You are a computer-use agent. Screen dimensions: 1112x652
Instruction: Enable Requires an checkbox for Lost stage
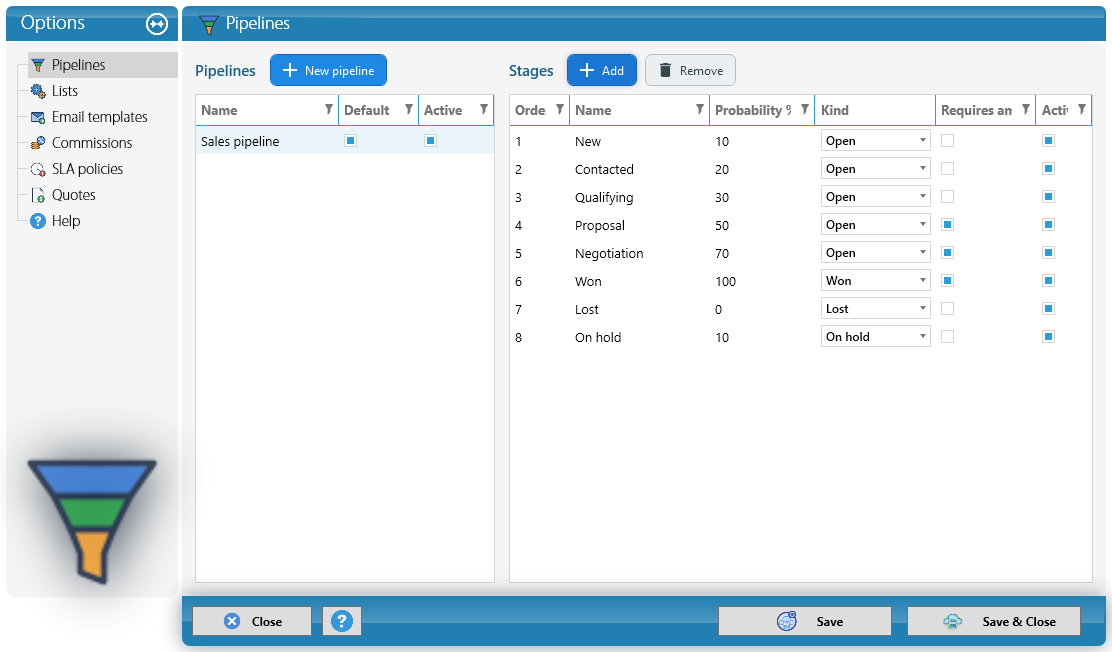tap(947, 309)
